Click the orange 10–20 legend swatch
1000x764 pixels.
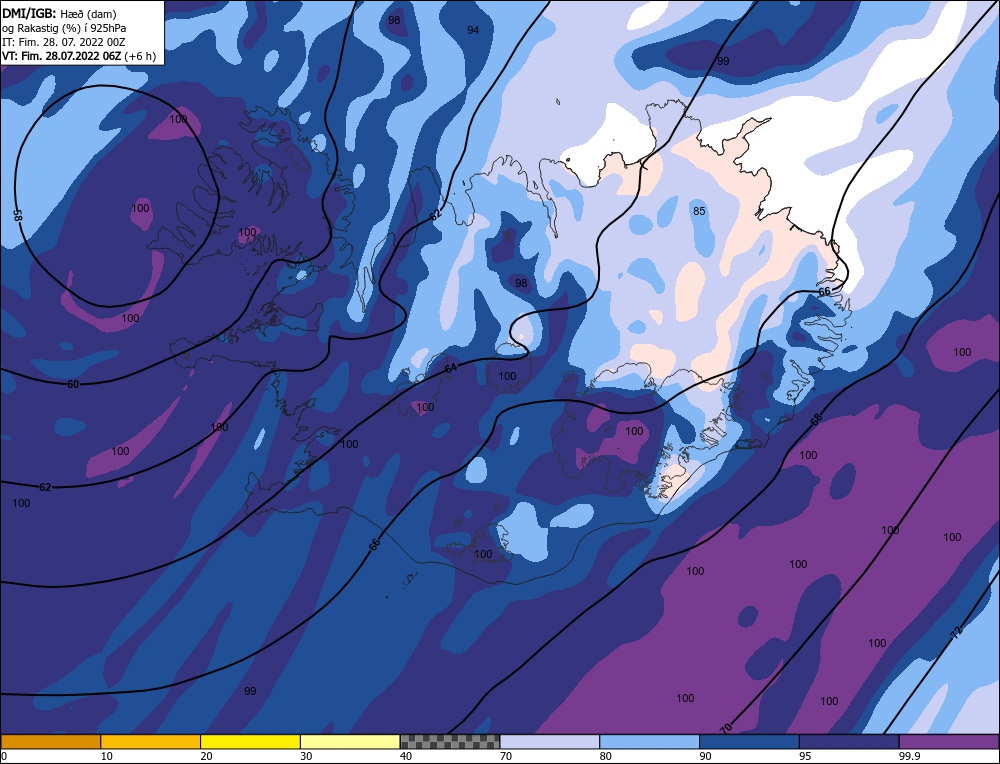tap(151, 742)
